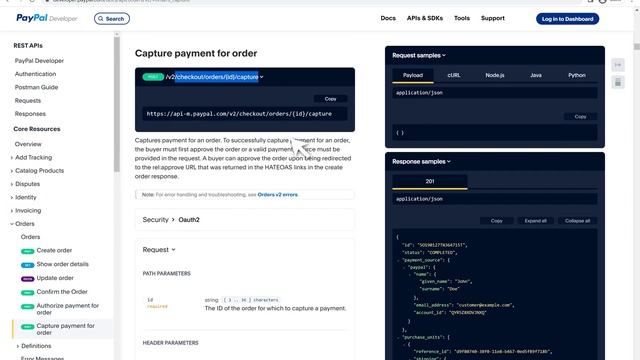This screenshot has height=360, width=640.
Task: Switch to the Python tab
Action: coord(577,76)
